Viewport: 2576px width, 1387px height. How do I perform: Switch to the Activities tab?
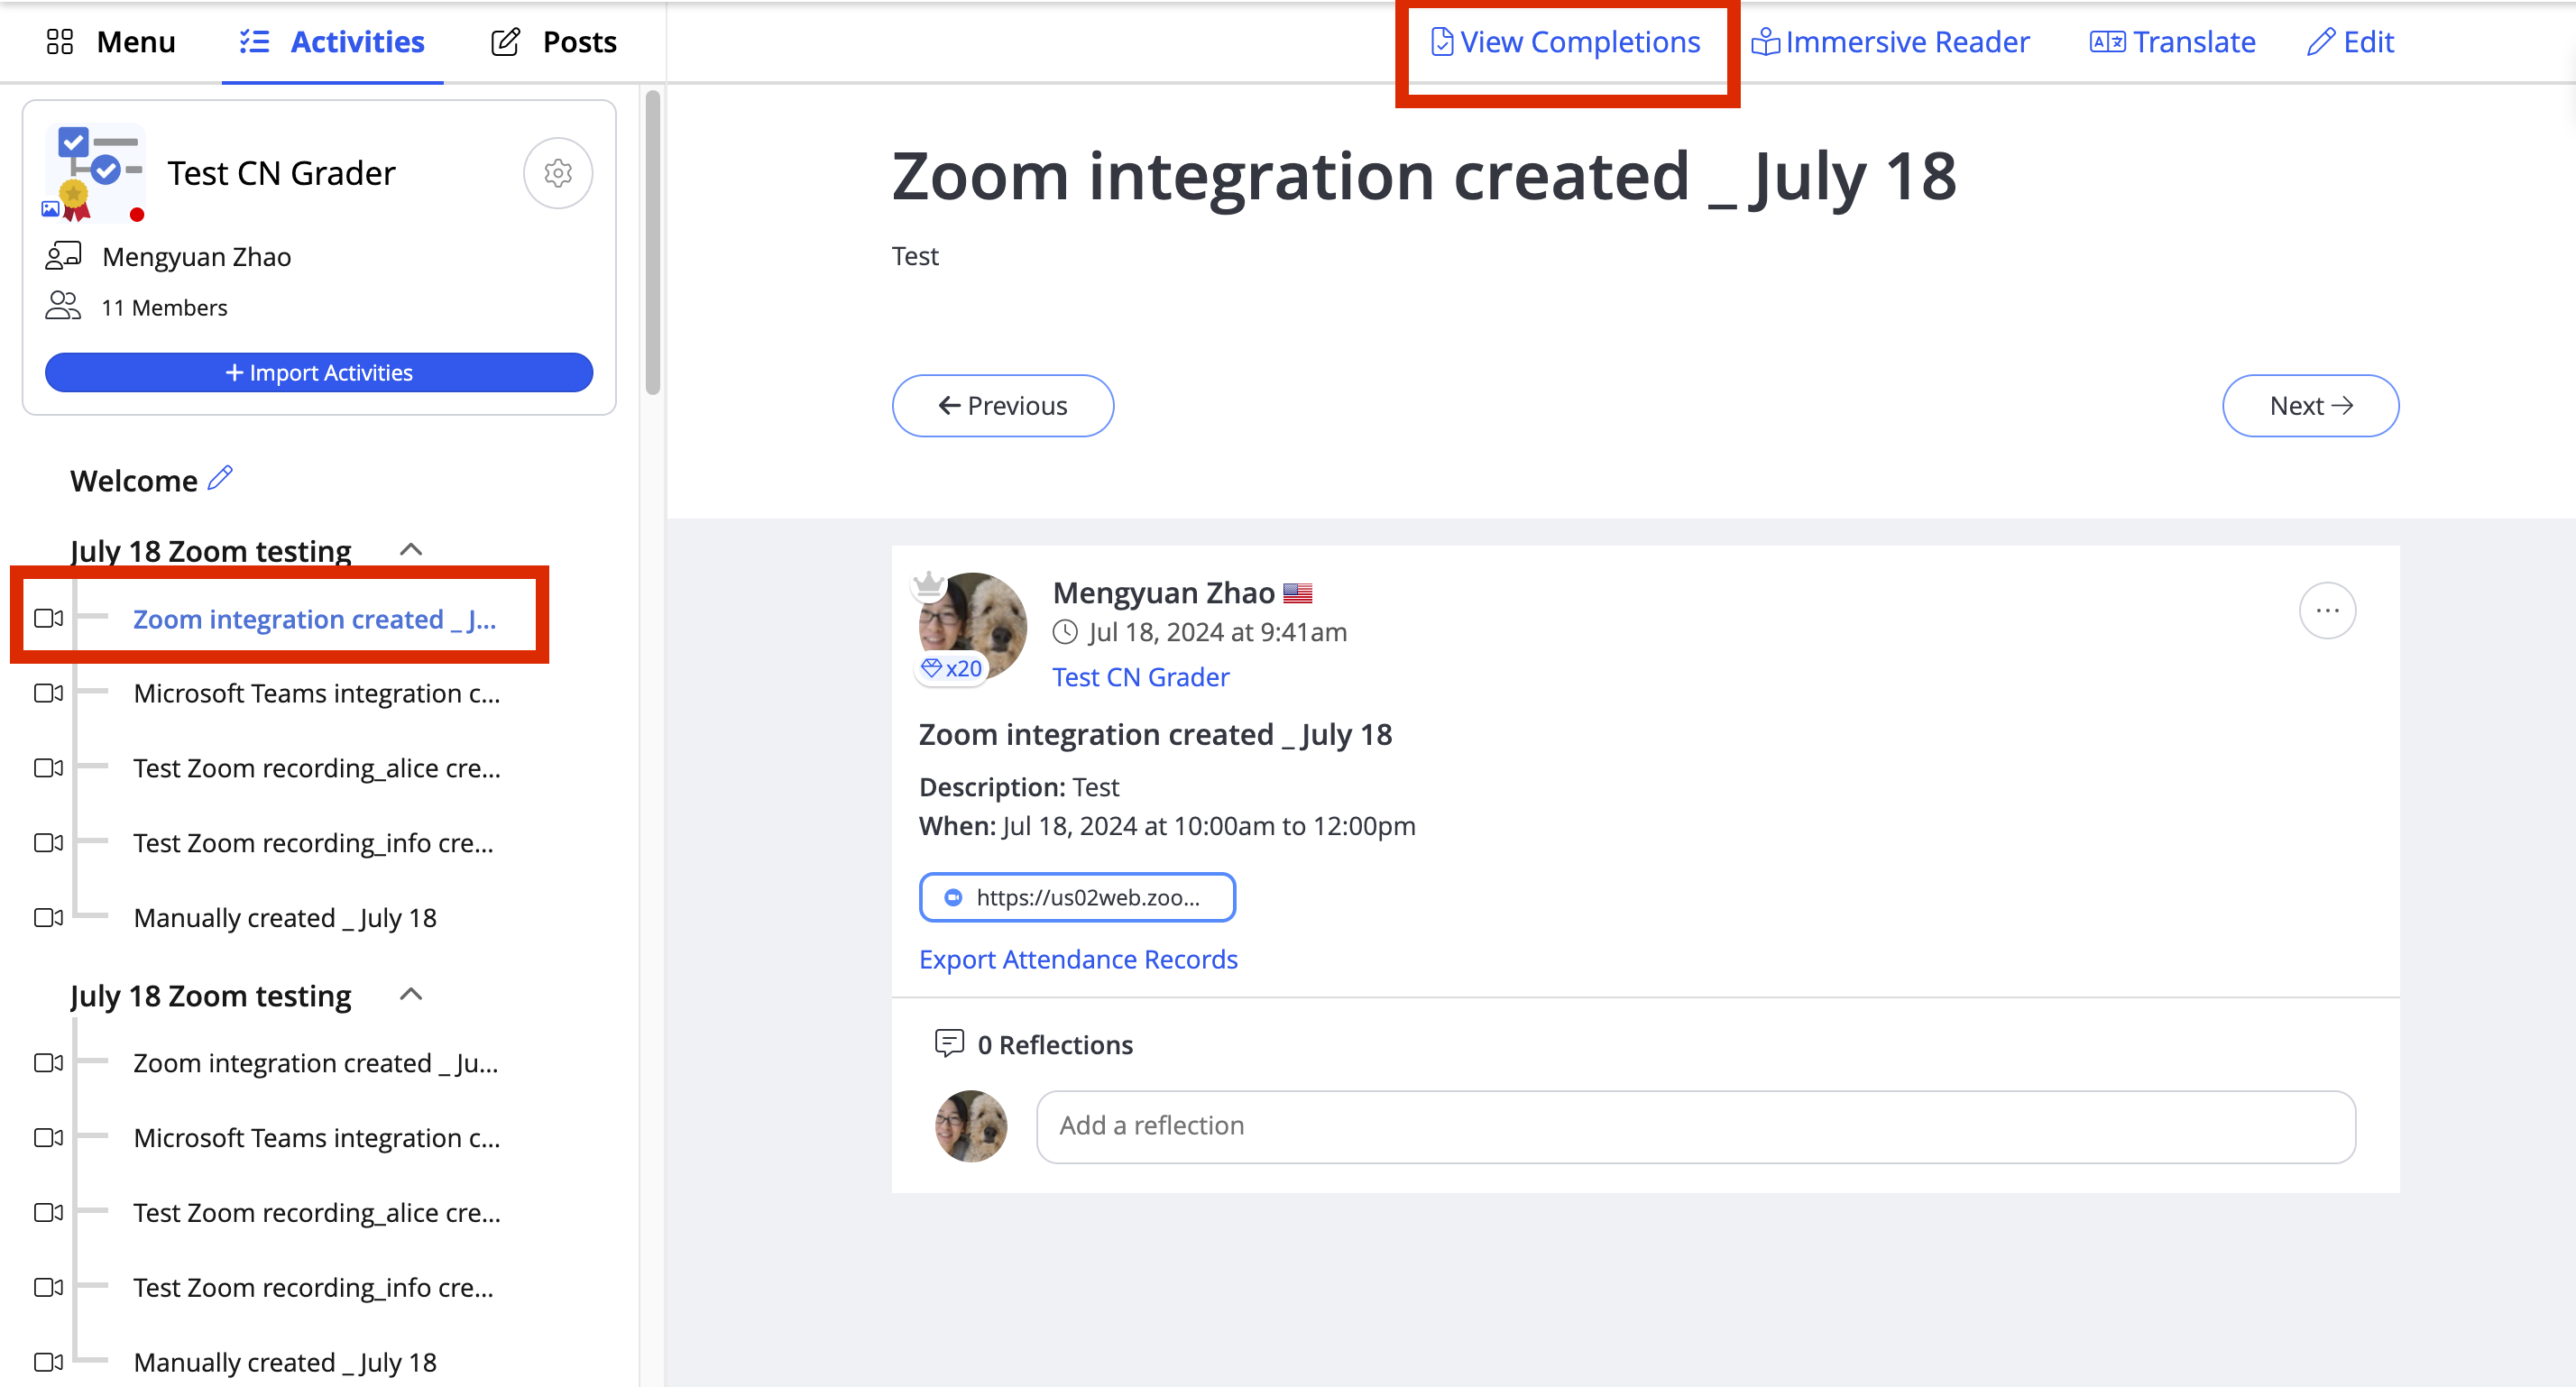click(332, 42)
